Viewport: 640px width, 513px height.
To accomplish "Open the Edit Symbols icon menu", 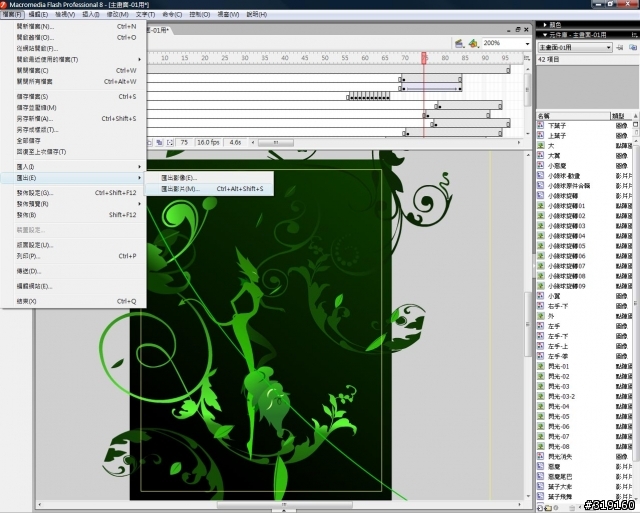I will 473,43.
